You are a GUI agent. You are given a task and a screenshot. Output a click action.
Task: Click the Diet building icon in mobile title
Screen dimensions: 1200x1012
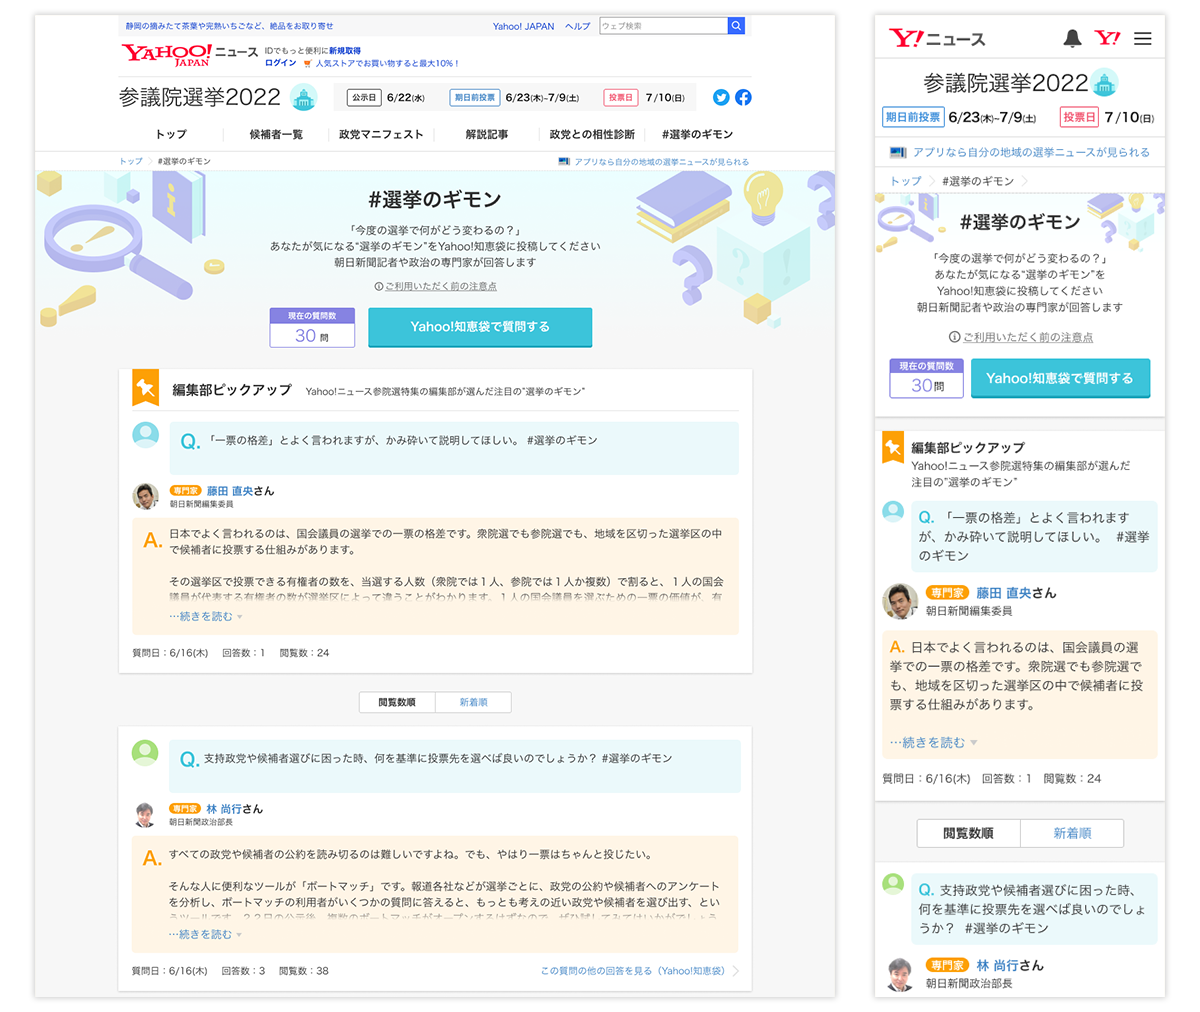[1104, 82]
